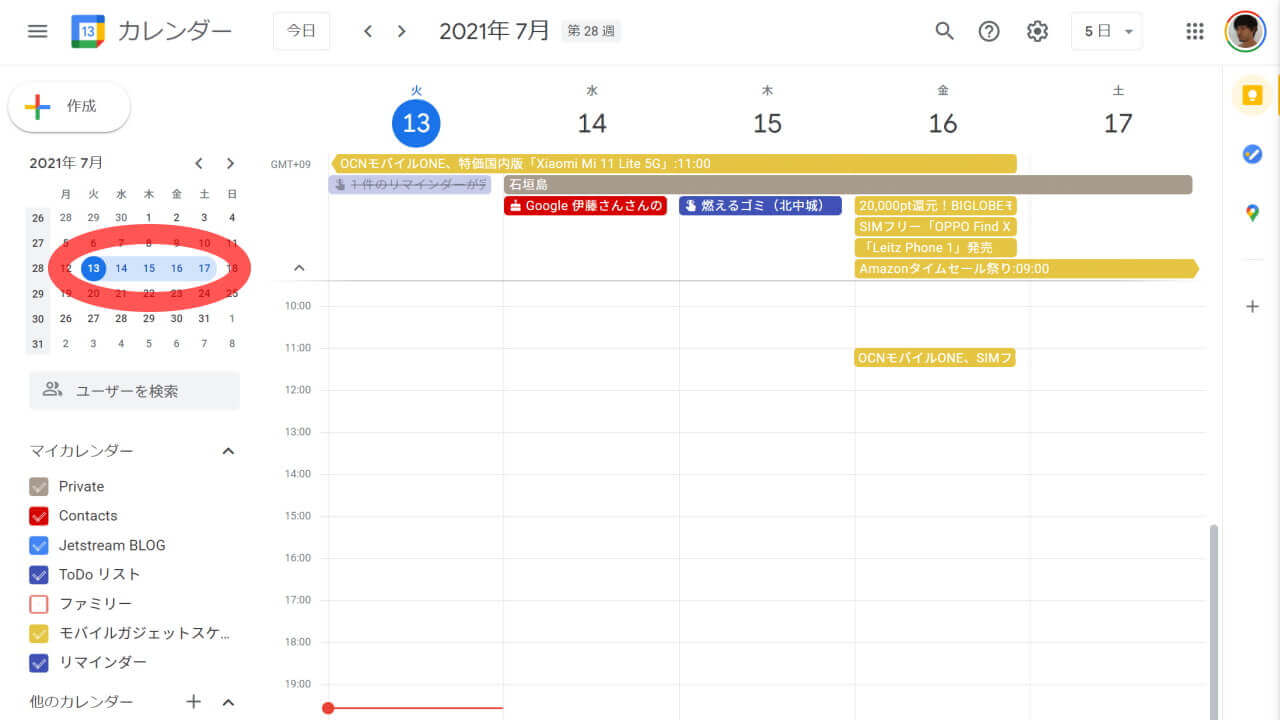The width and height of the screenshot is (1280, 720).
Task: Open the 5日 view dropdown
Action: (1106, 31)
